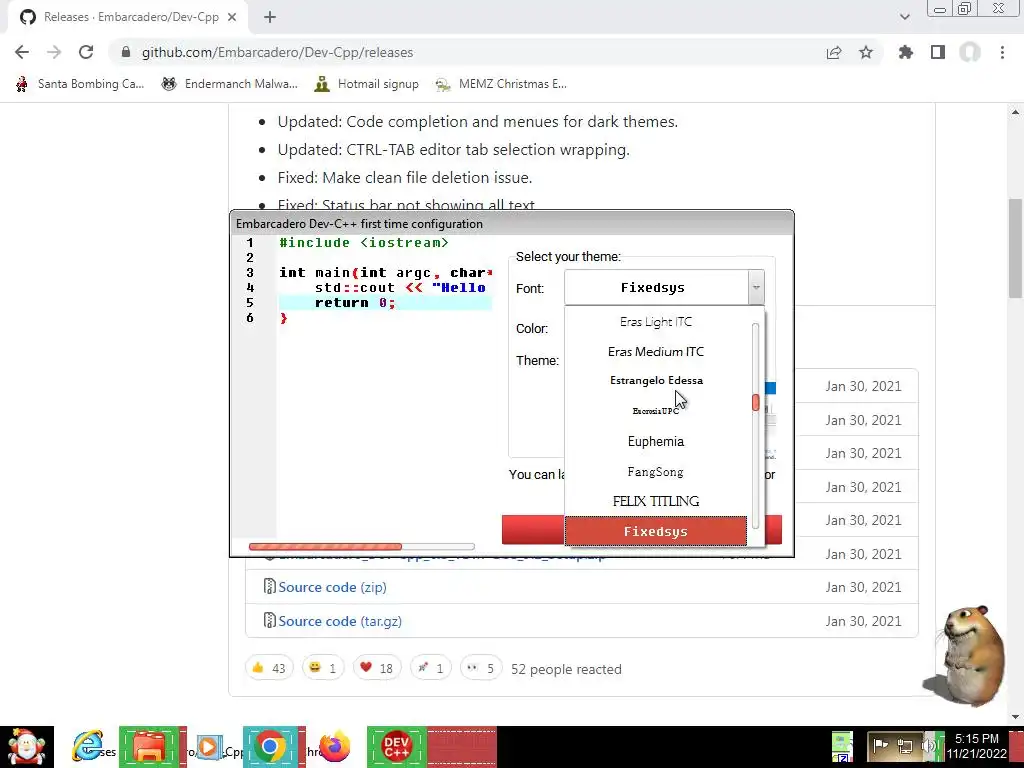Open File Explorer from taskbar
The image size is (1024, 768).
click(x=148, y=747)
